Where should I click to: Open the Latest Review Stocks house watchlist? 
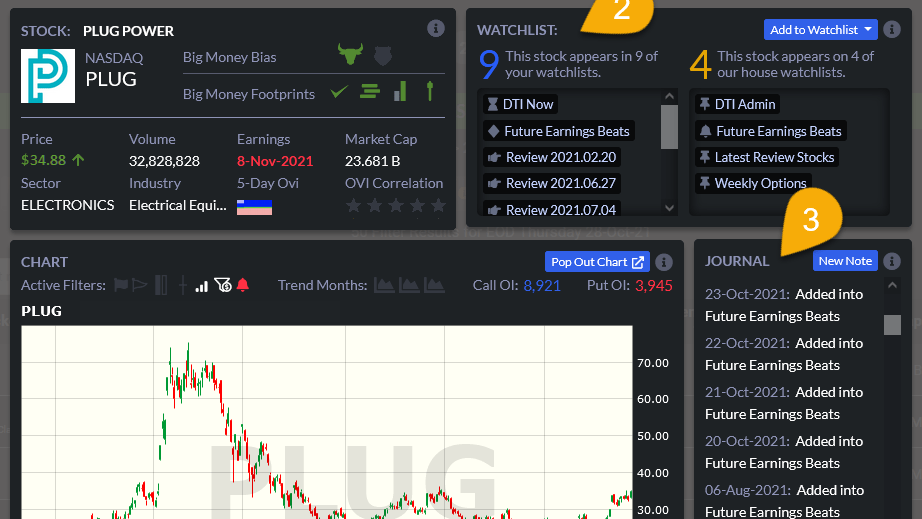click(x=767, y=157)
